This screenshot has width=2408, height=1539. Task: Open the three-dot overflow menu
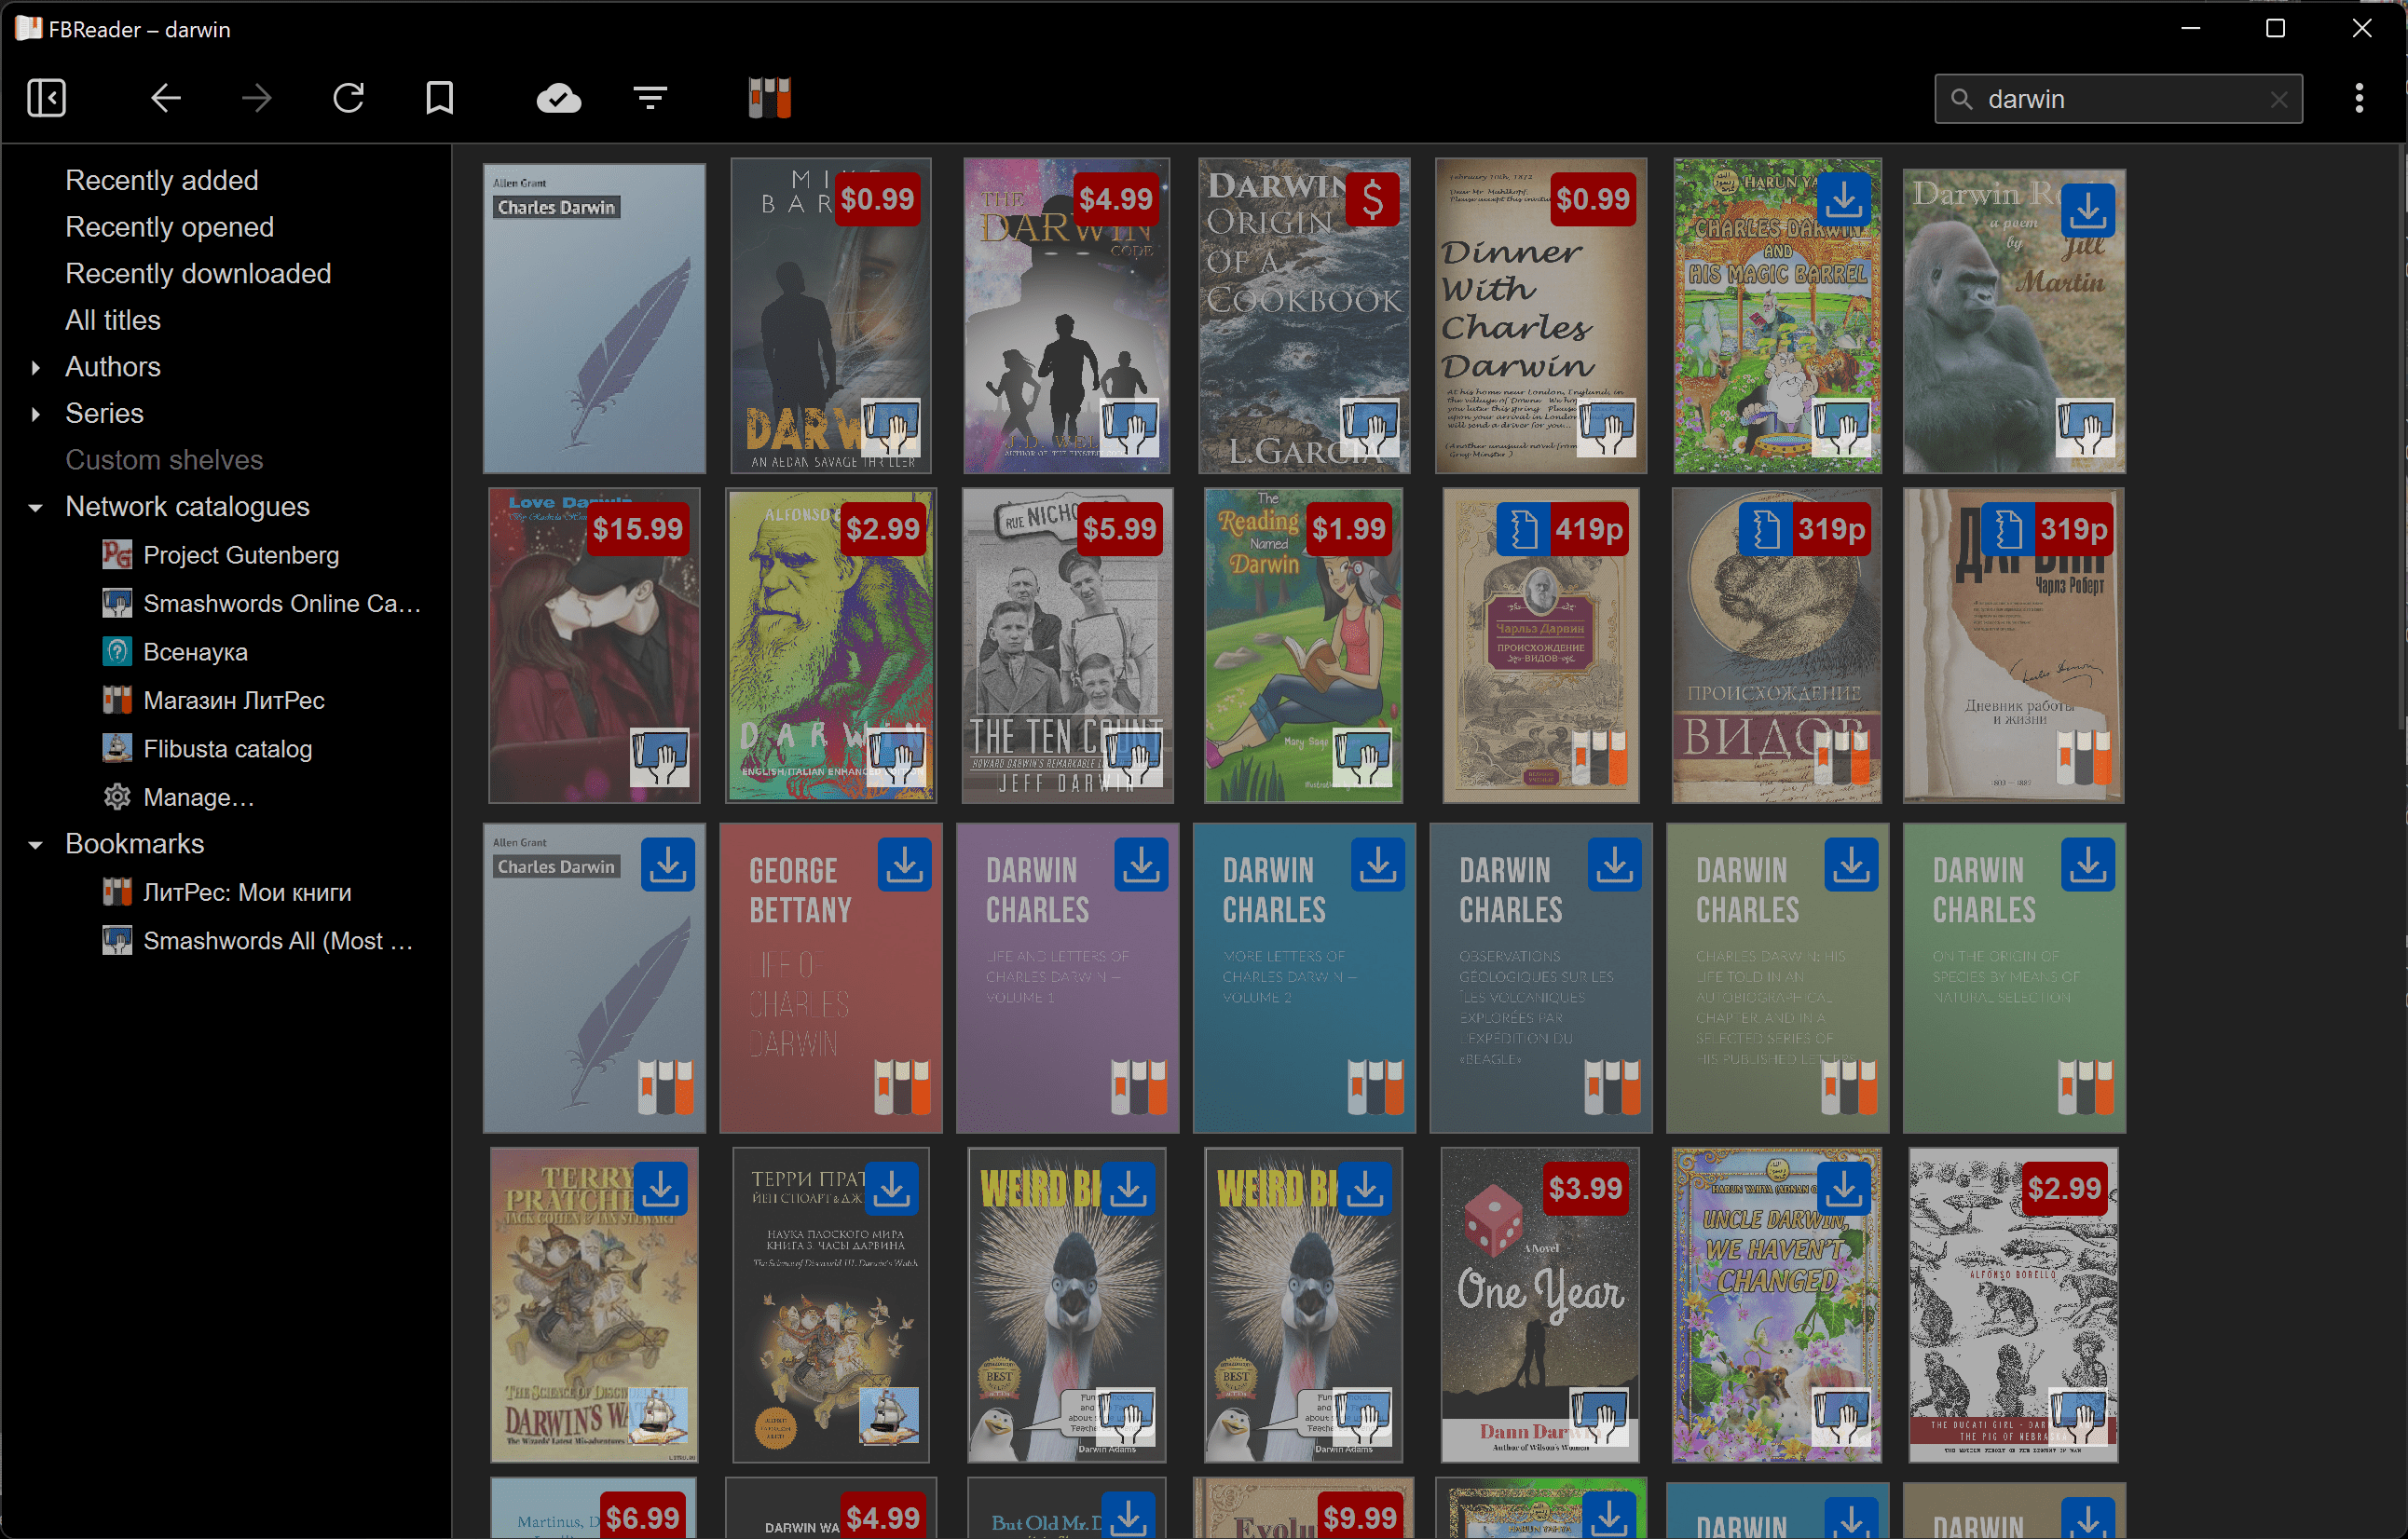[x=2359, y=98]
